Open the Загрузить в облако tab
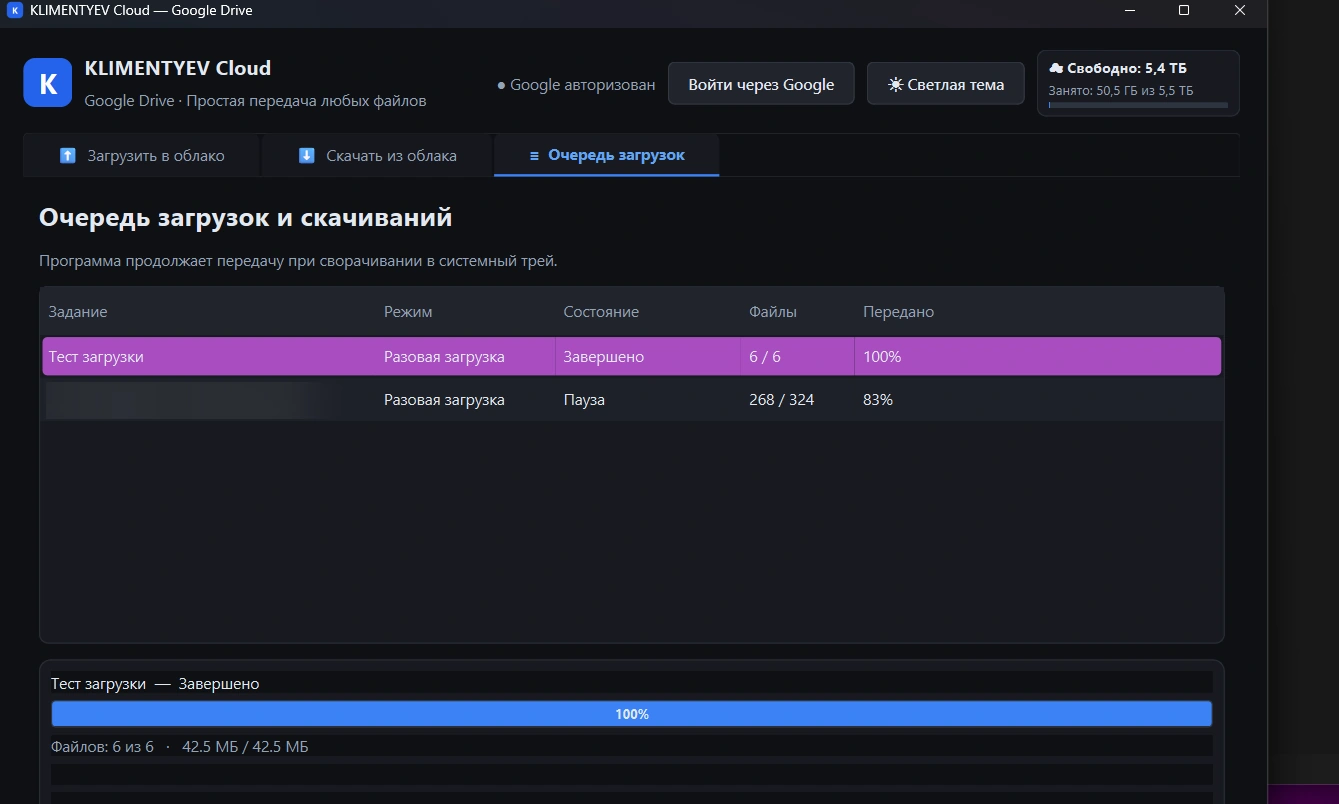This screenshot has height=804, width=1339. pos(141,156)
